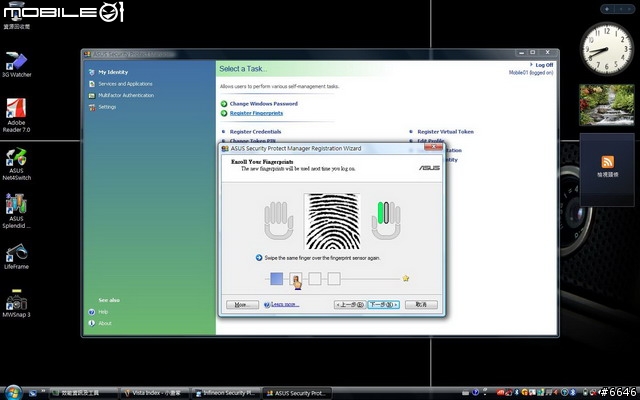Click the More... button in wizard
640x400 pixels.
point(242,304)
